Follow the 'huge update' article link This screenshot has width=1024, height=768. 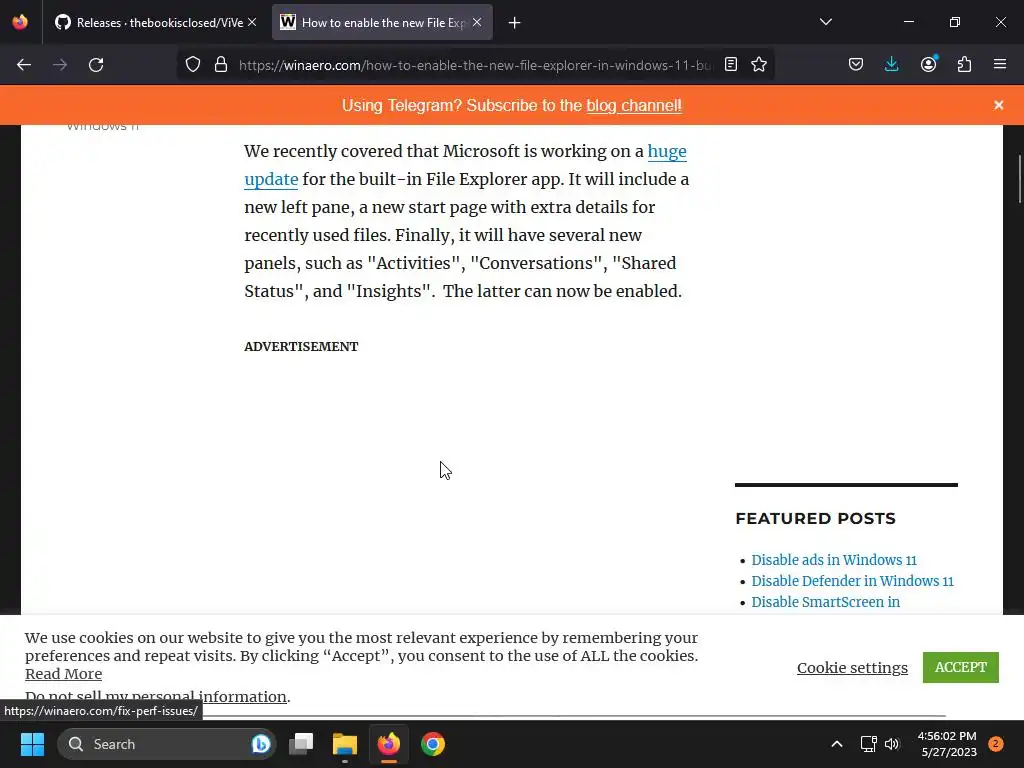click(x=667, y=152)
